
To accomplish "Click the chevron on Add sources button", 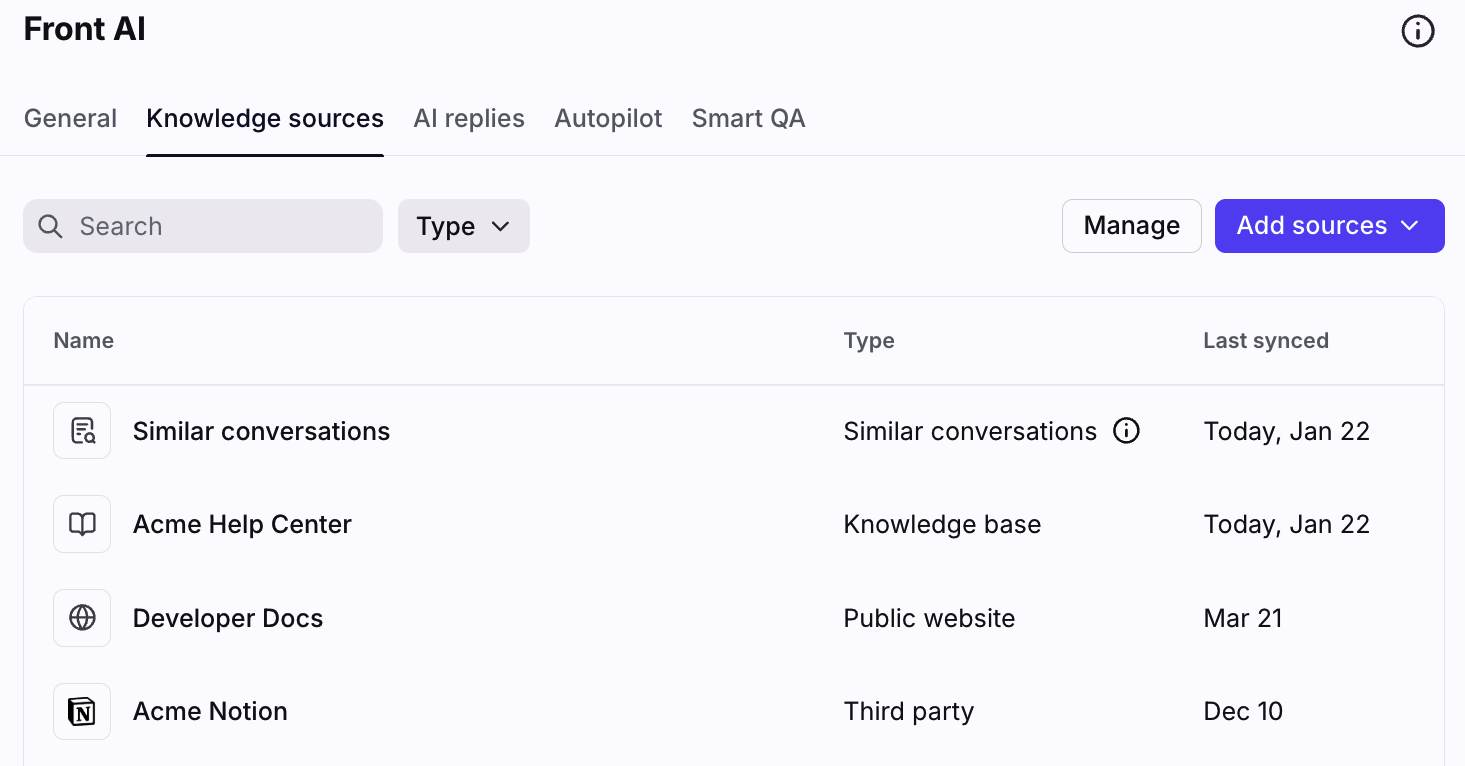I will click(x=1410, y=226).
